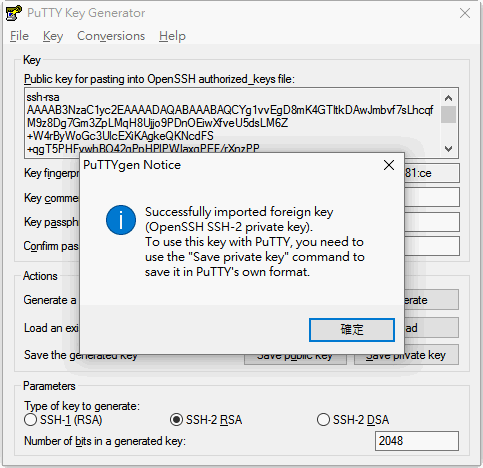Open the Key menu
The height and width of the screenshot is (468, 483).
[x=53, y=36]
